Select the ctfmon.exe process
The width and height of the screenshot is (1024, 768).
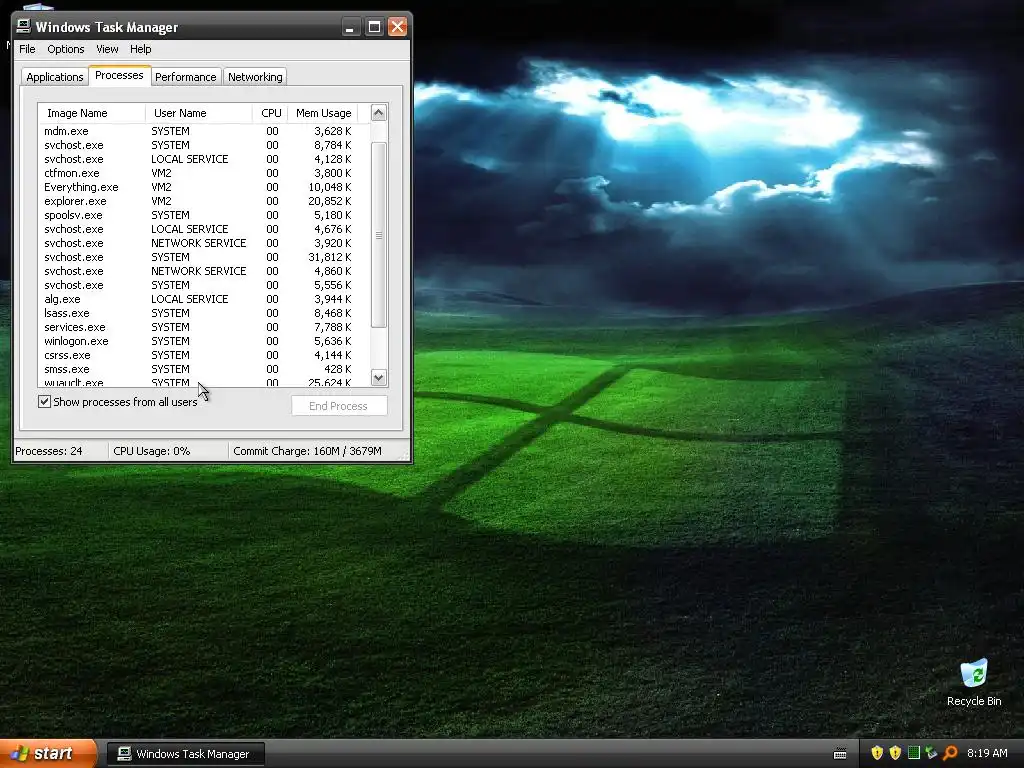[204, 173]
